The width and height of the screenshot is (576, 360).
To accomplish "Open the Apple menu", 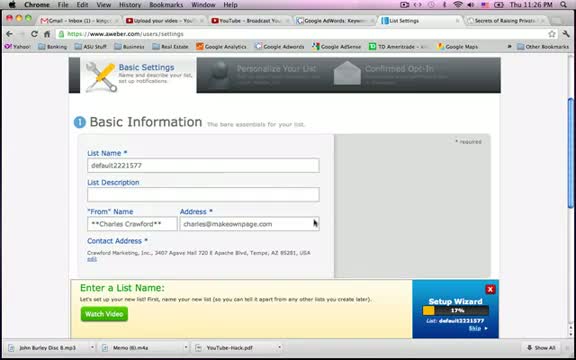I will click(x=12, y=5).
